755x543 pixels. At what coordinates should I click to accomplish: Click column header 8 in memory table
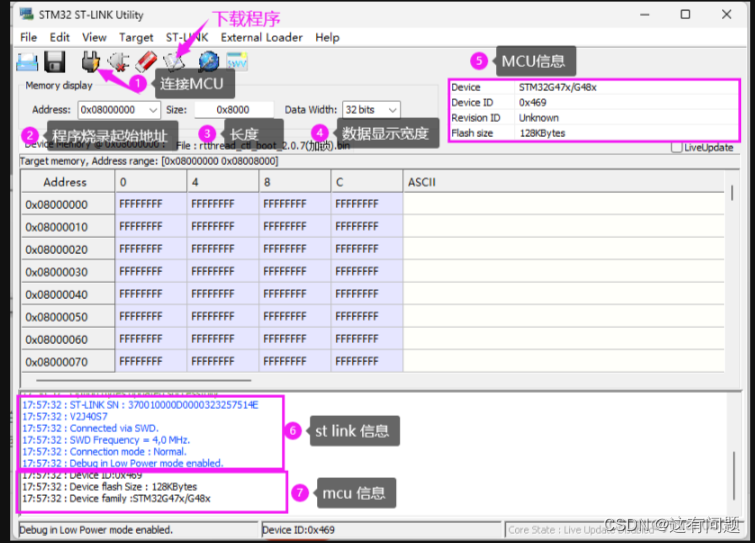[x=295, y=182]
